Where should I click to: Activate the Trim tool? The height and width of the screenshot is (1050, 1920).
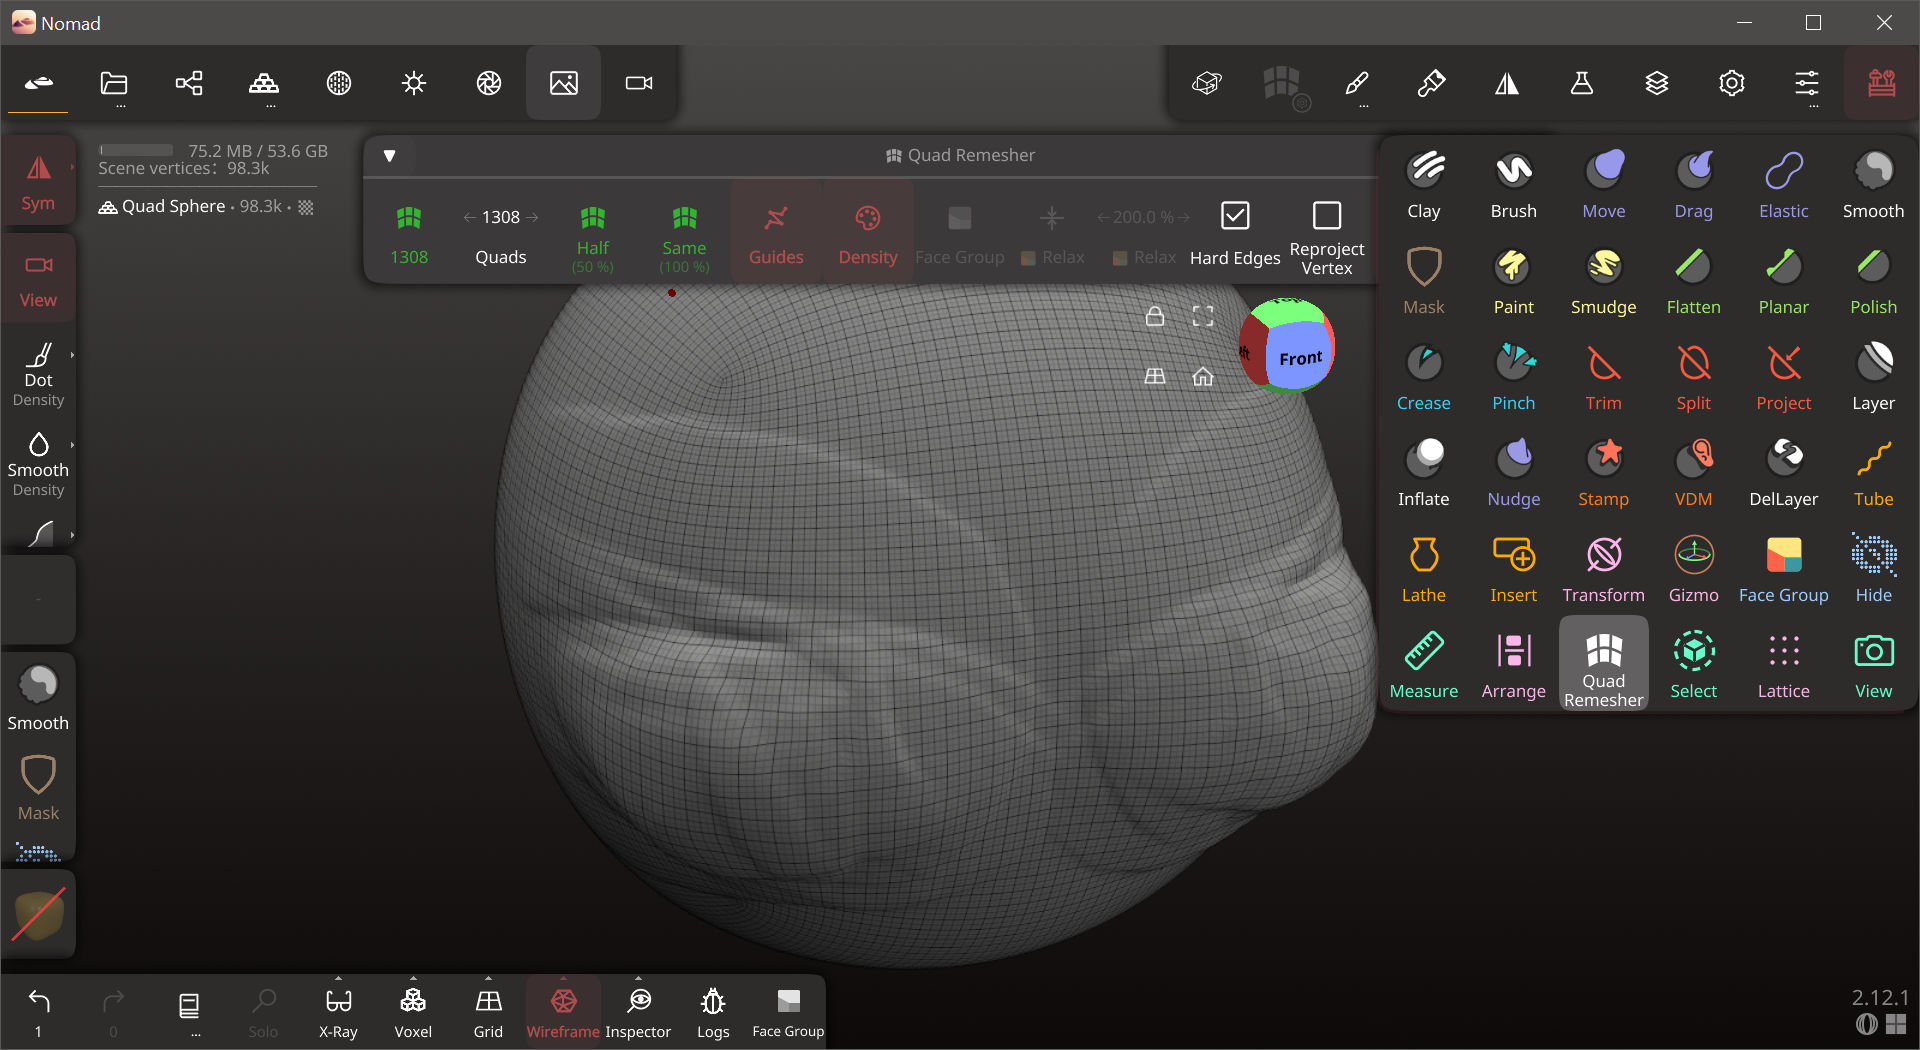(1604, 377)
